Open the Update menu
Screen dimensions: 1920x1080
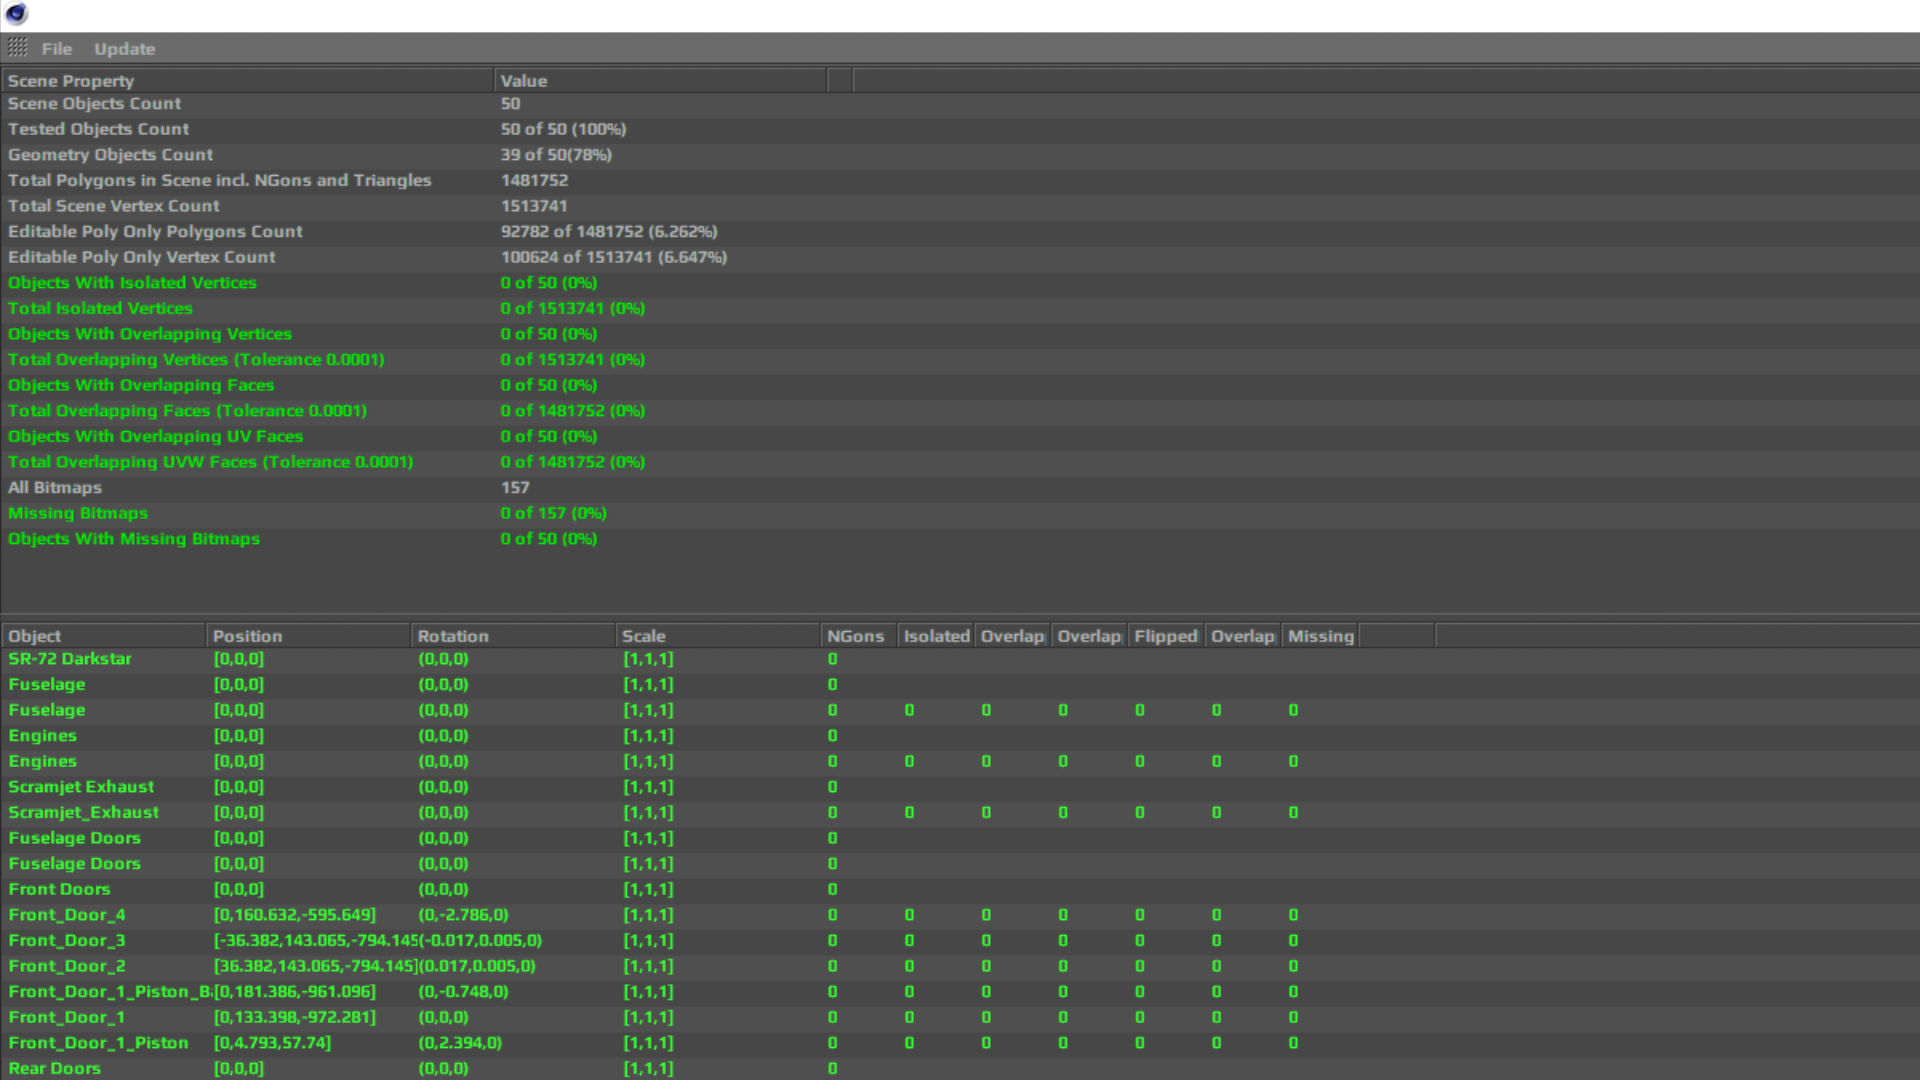(124, 49)
